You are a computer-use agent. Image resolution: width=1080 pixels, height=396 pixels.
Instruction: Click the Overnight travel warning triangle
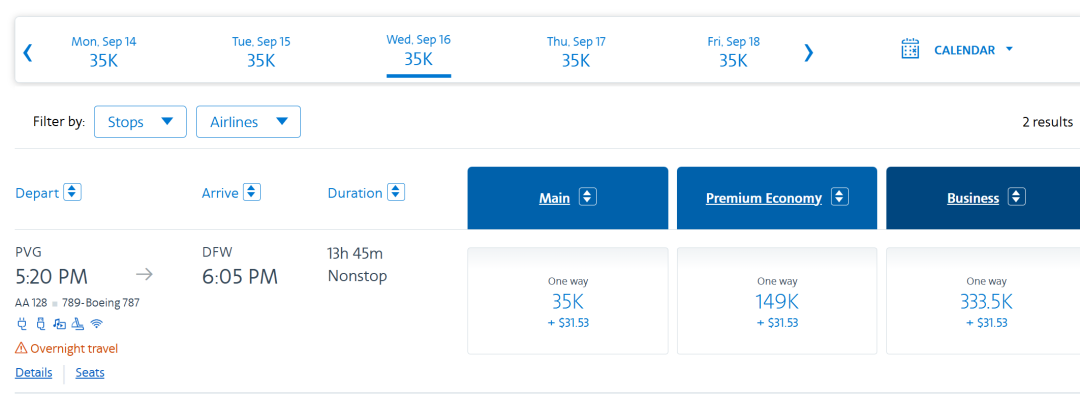(x=21, y=348)
